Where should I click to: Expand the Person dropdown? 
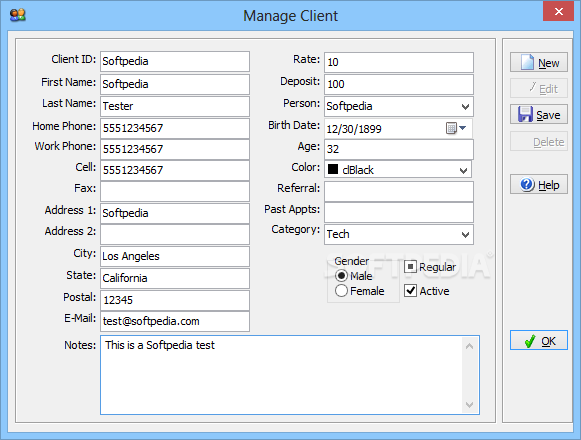465,107
